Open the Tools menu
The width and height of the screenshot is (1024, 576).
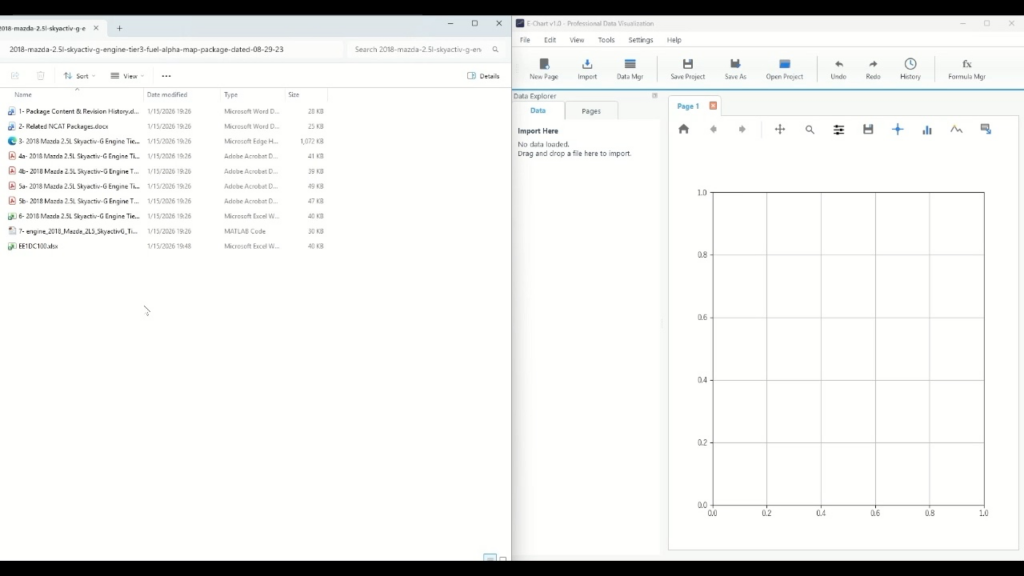point(606,40)
